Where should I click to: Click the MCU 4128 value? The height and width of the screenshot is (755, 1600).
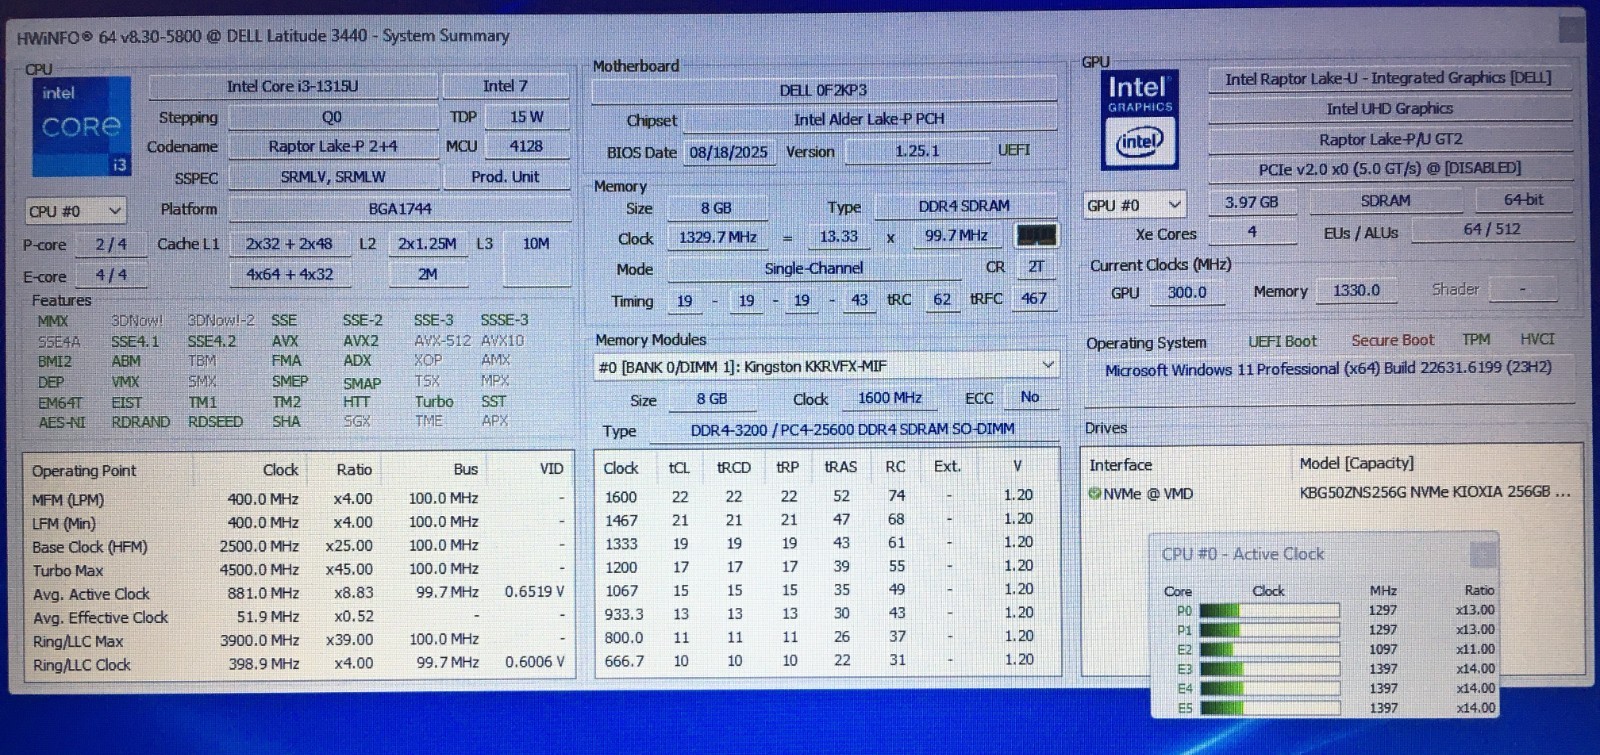tap(526, 146)
